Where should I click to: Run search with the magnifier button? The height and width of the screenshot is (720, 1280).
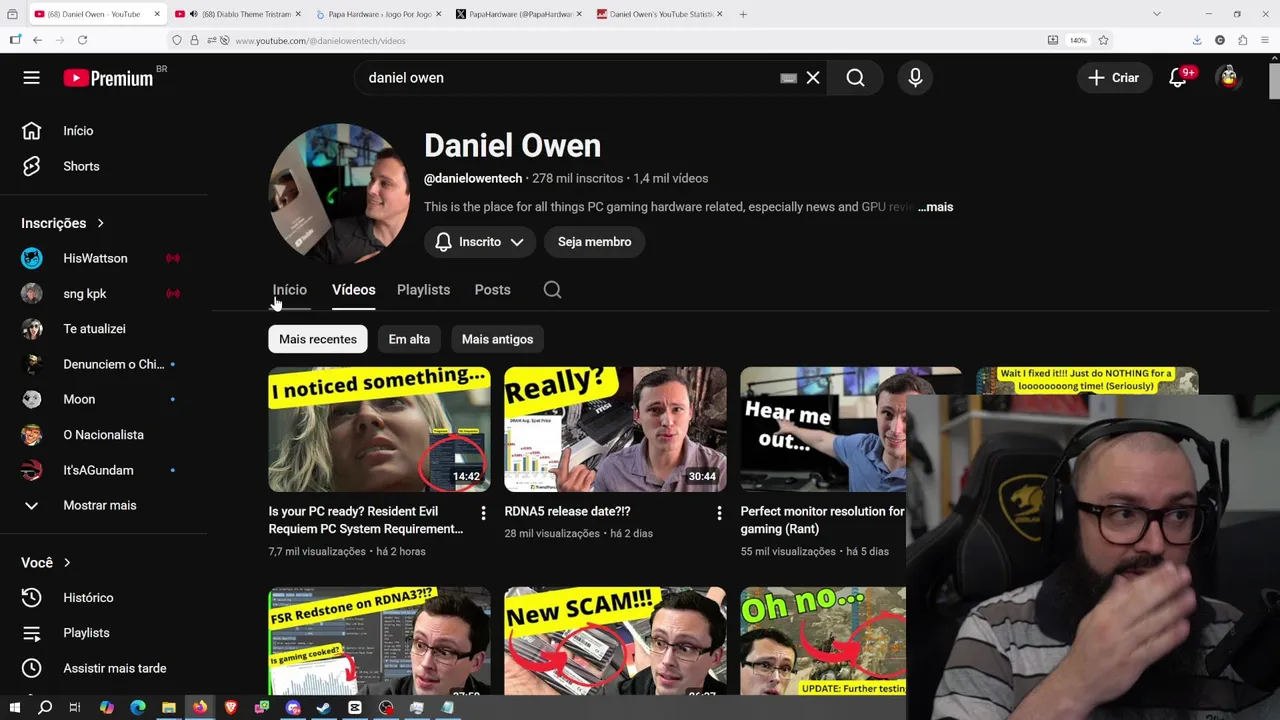(855, 78)
